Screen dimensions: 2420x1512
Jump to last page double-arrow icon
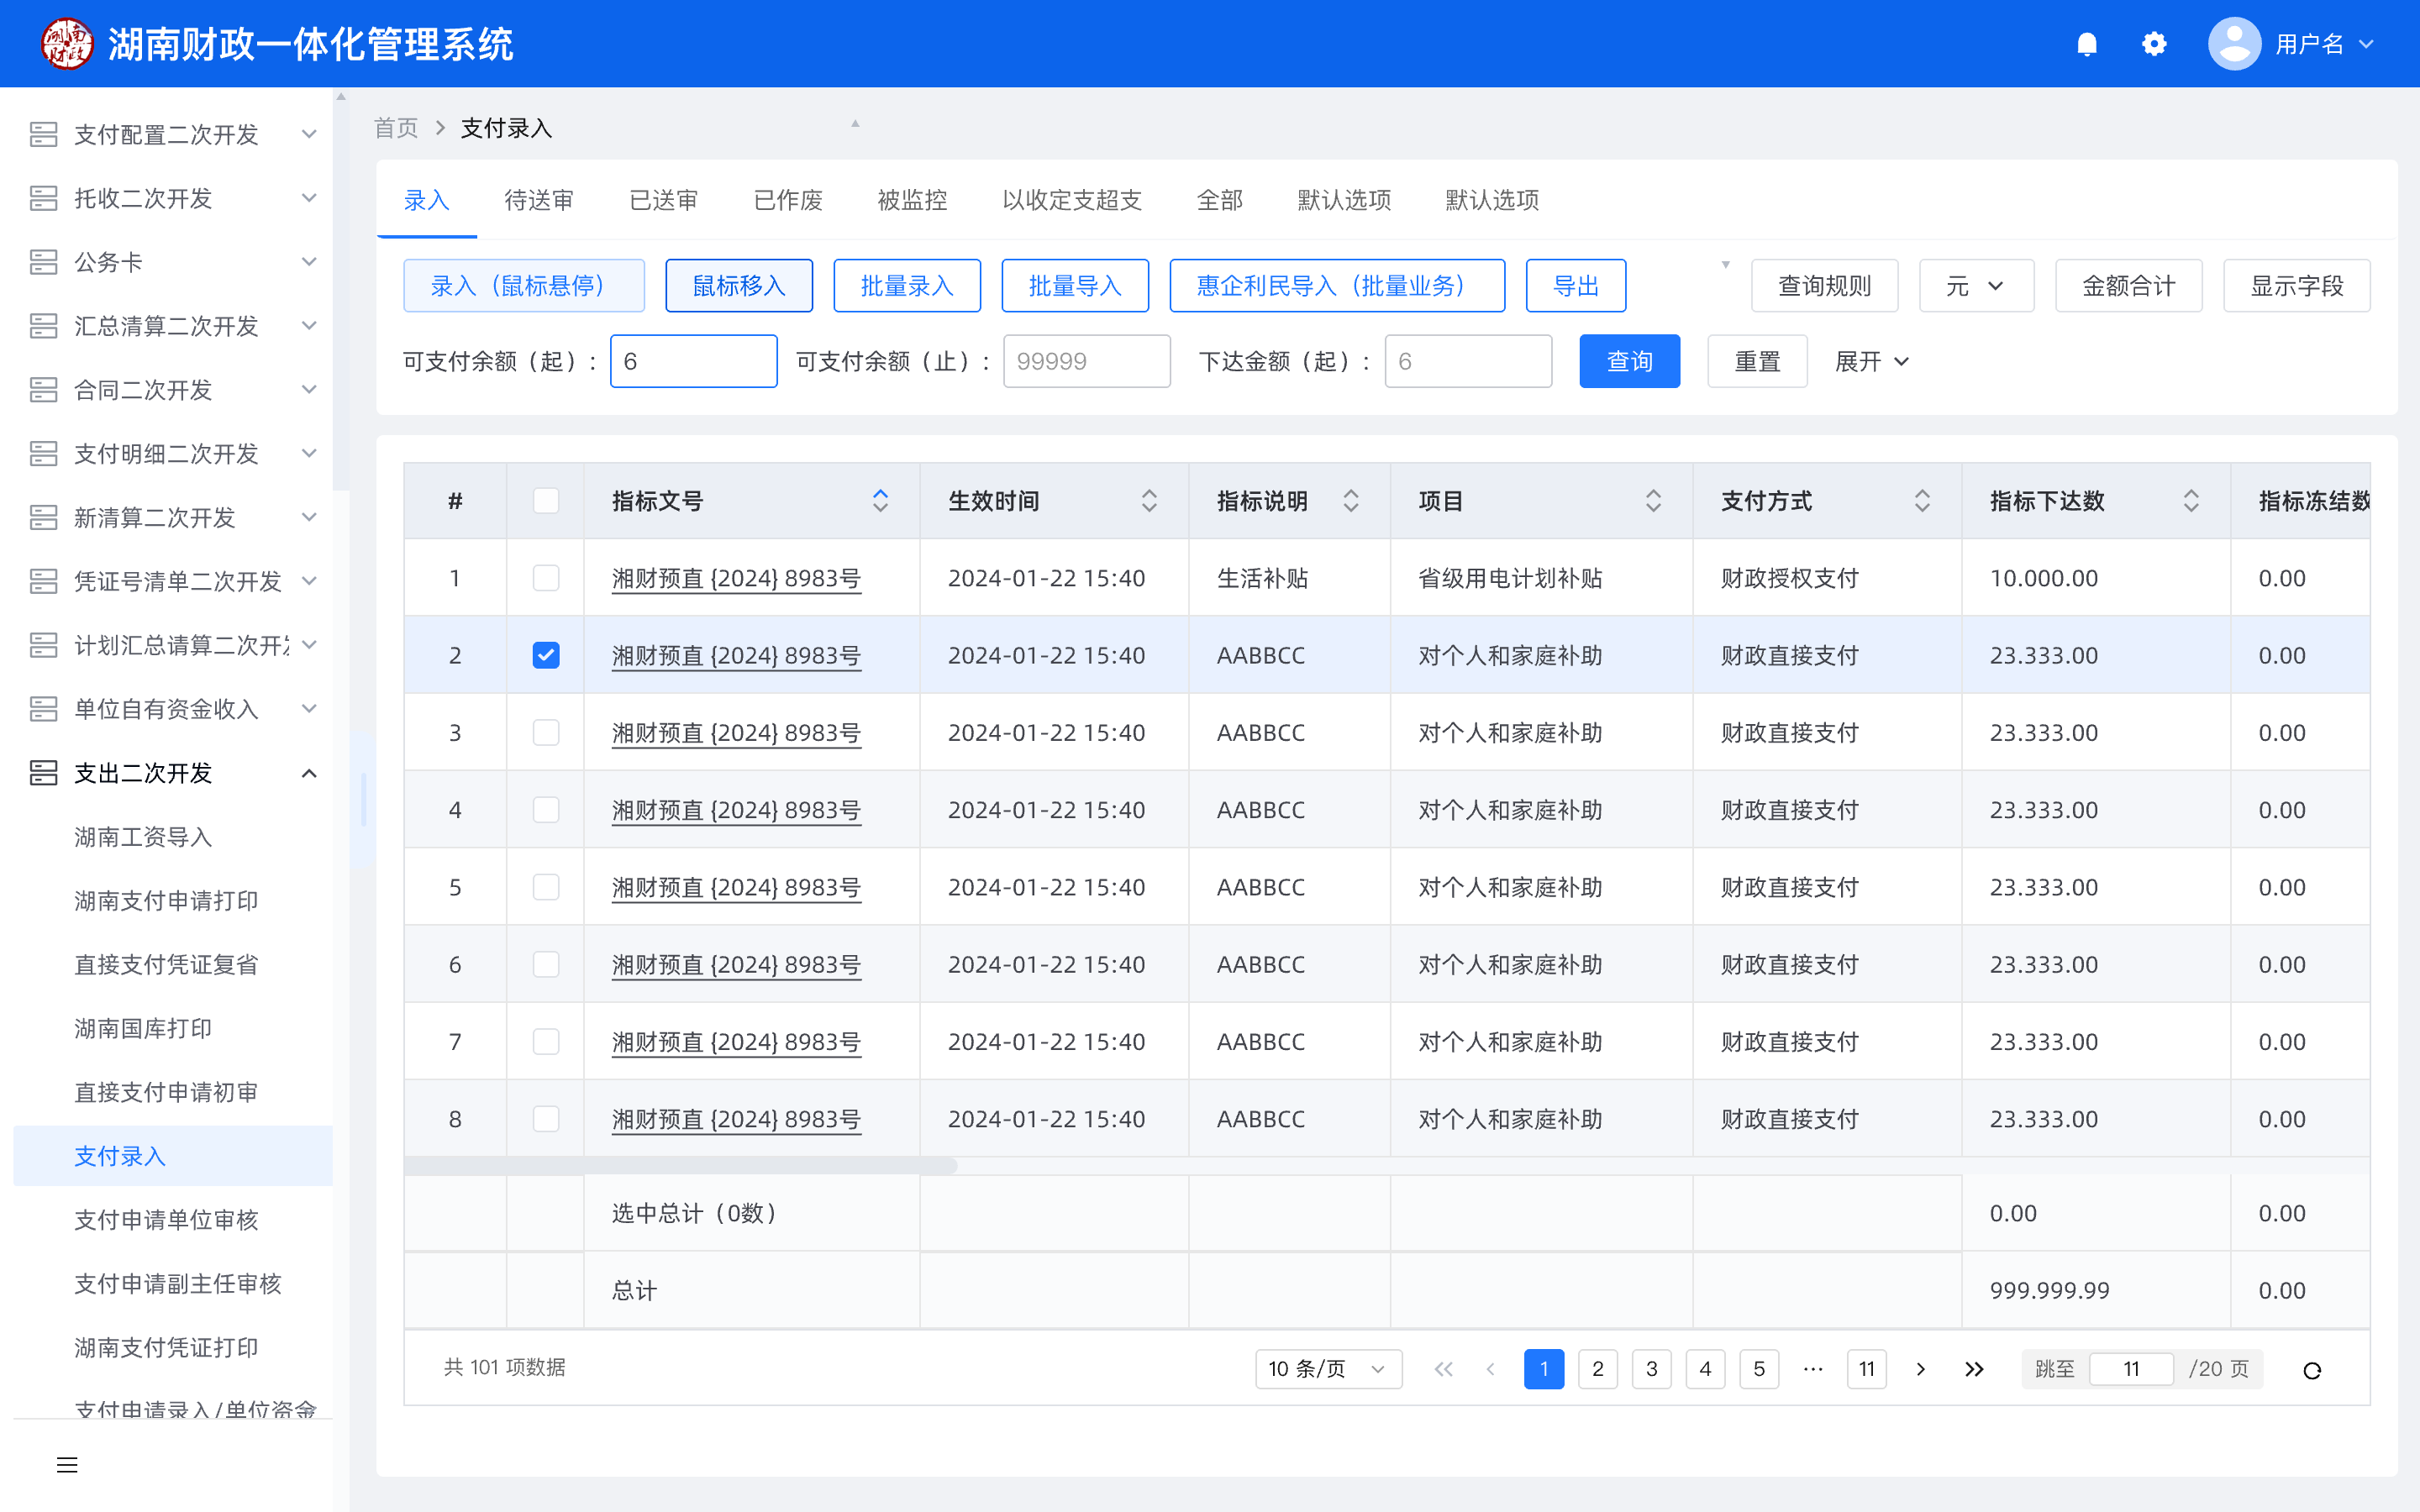[1974, 1369]
